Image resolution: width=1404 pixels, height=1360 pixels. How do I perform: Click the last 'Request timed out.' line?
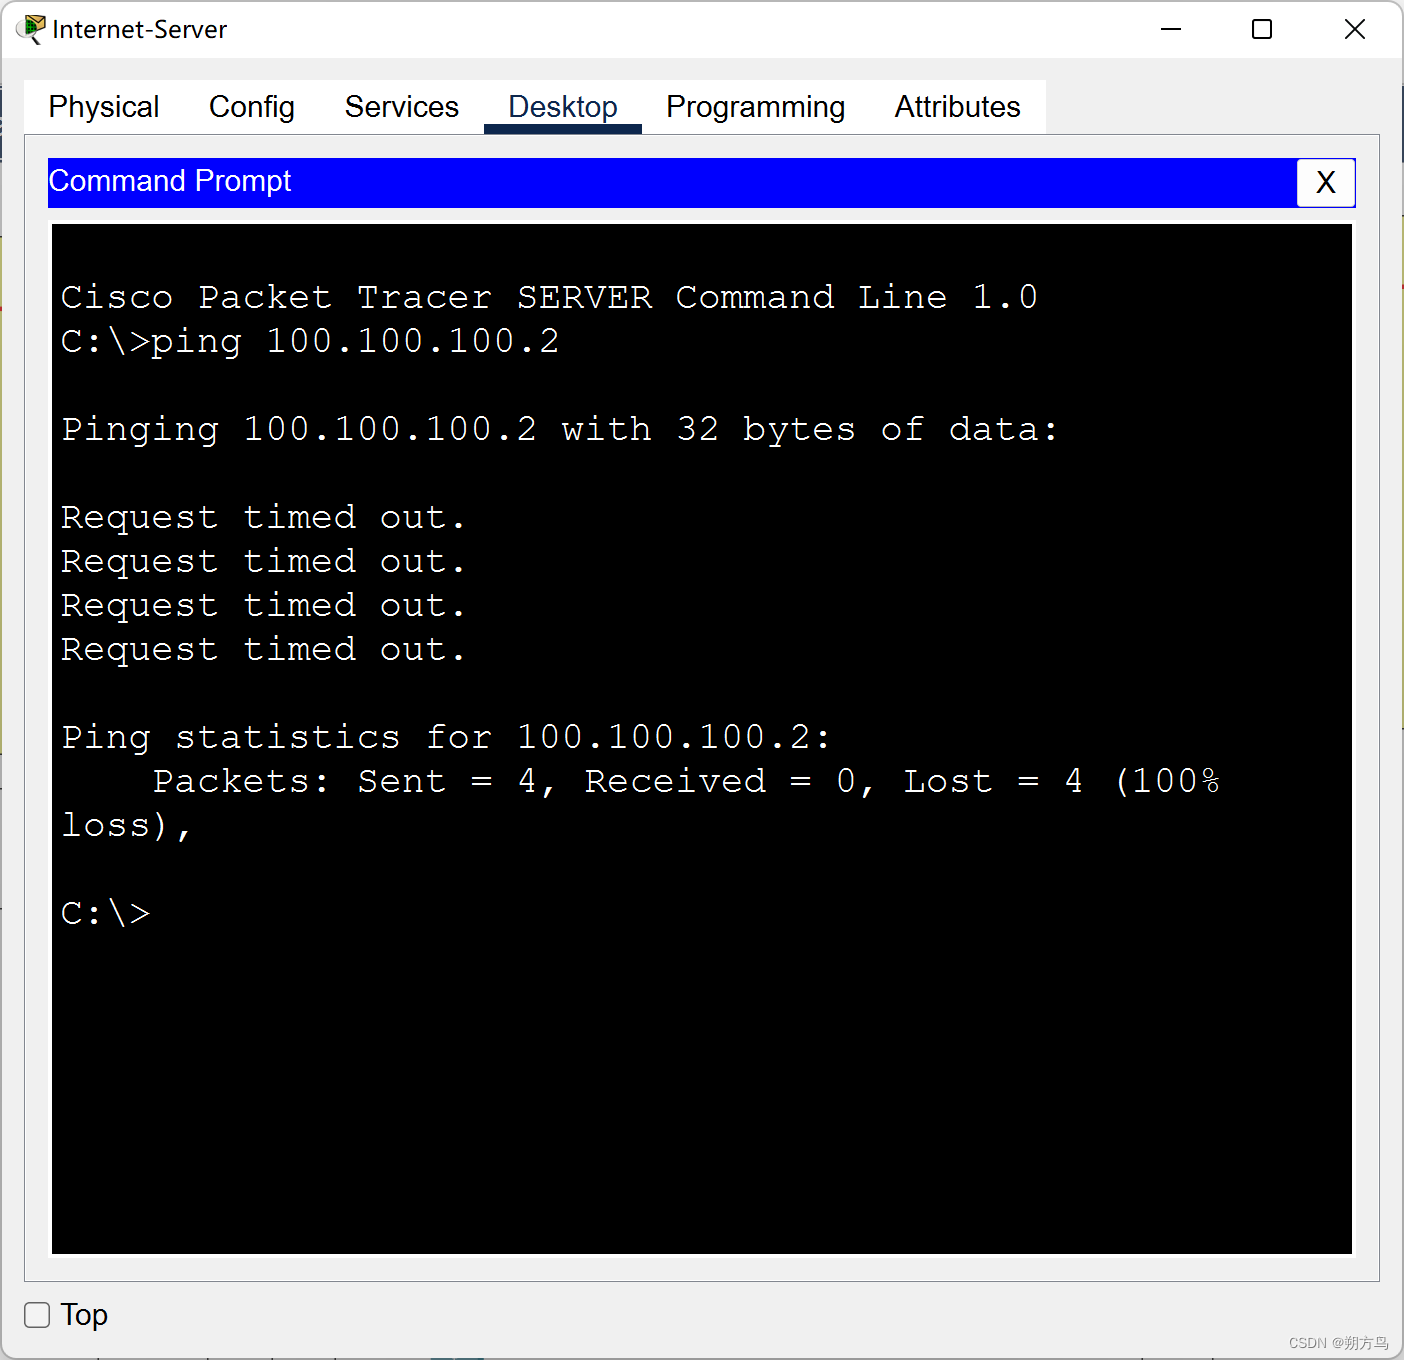[x=263, y=649]
